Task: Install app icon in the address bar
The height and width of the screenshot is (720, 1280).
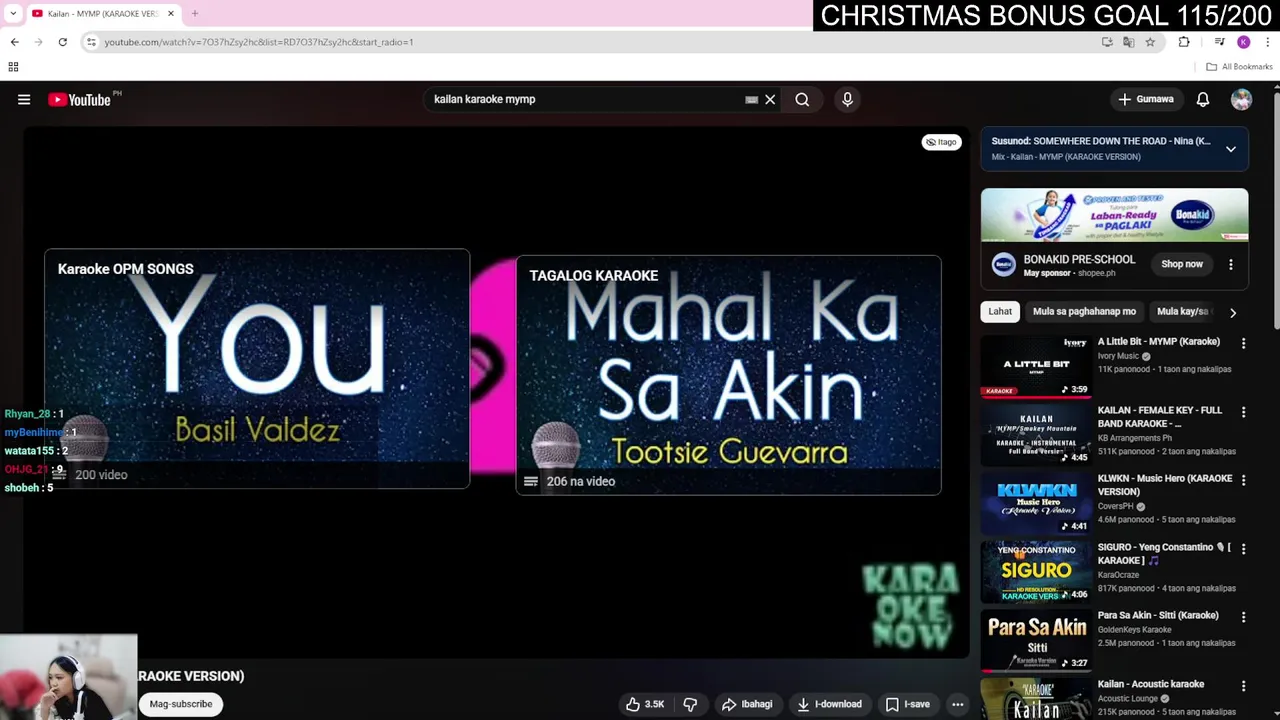Action: pyautogui.click(x=1107, y=42)
